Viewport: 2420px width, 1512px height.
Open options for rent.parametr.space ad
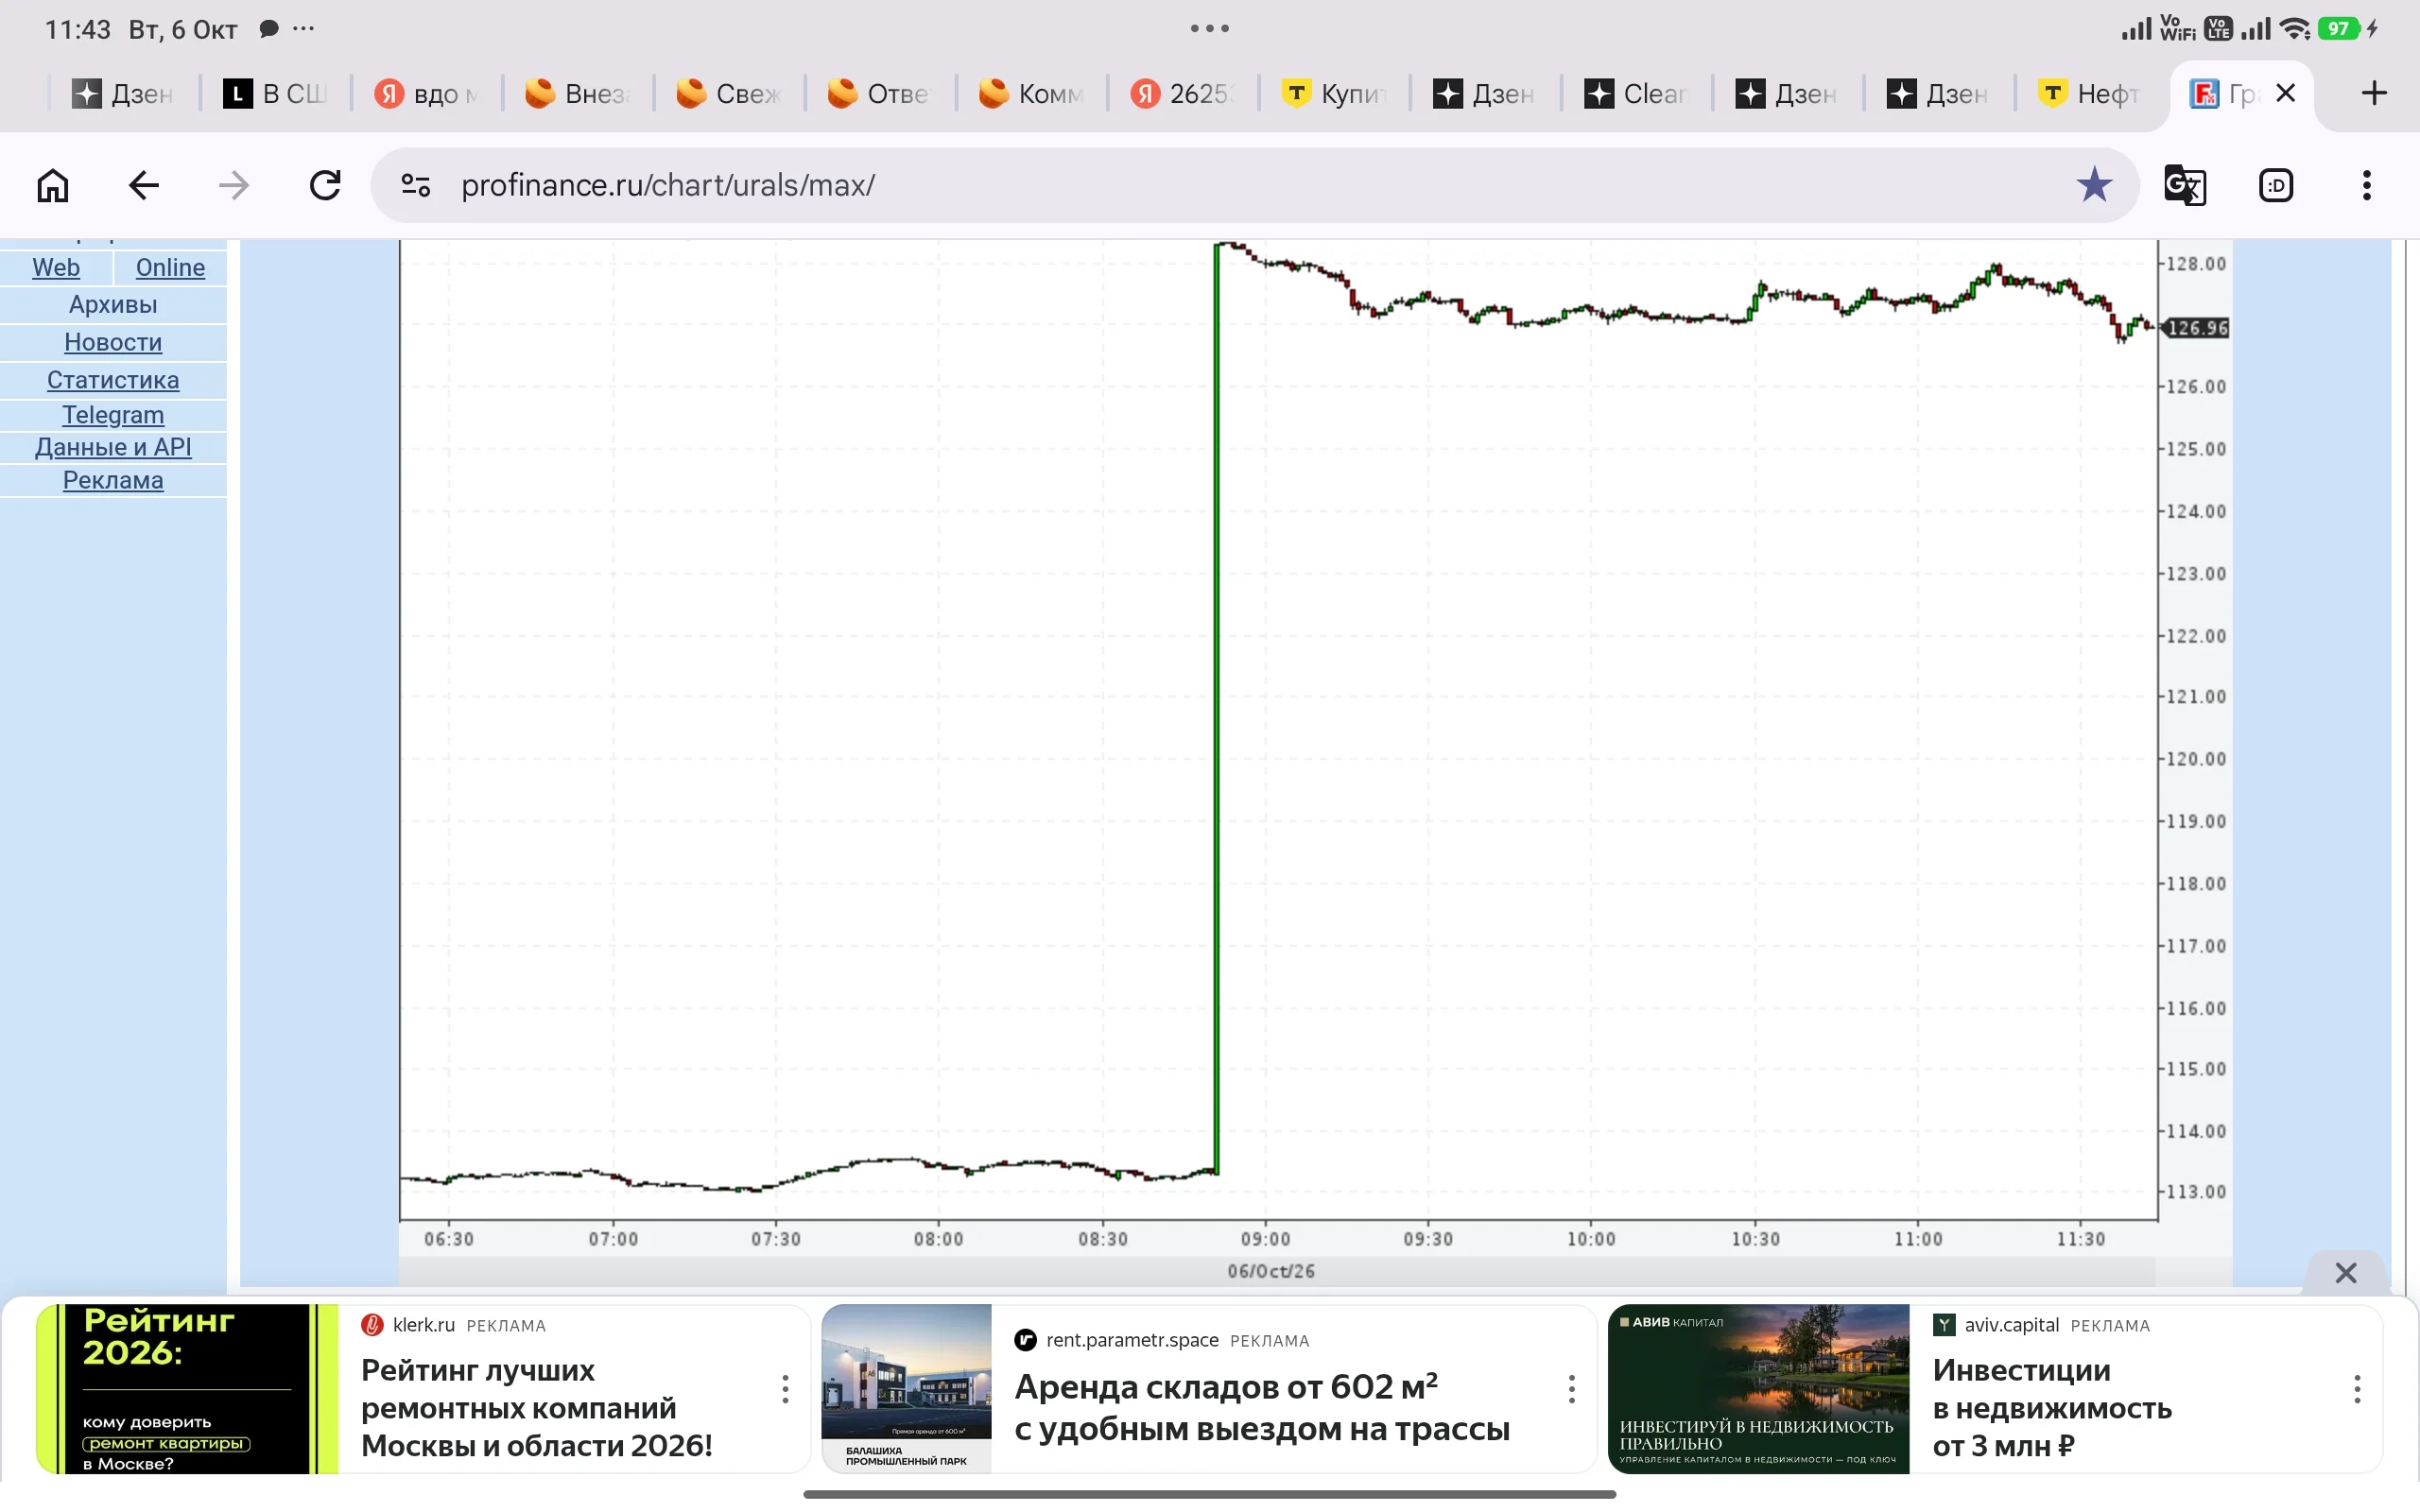pos(1572,1389)
